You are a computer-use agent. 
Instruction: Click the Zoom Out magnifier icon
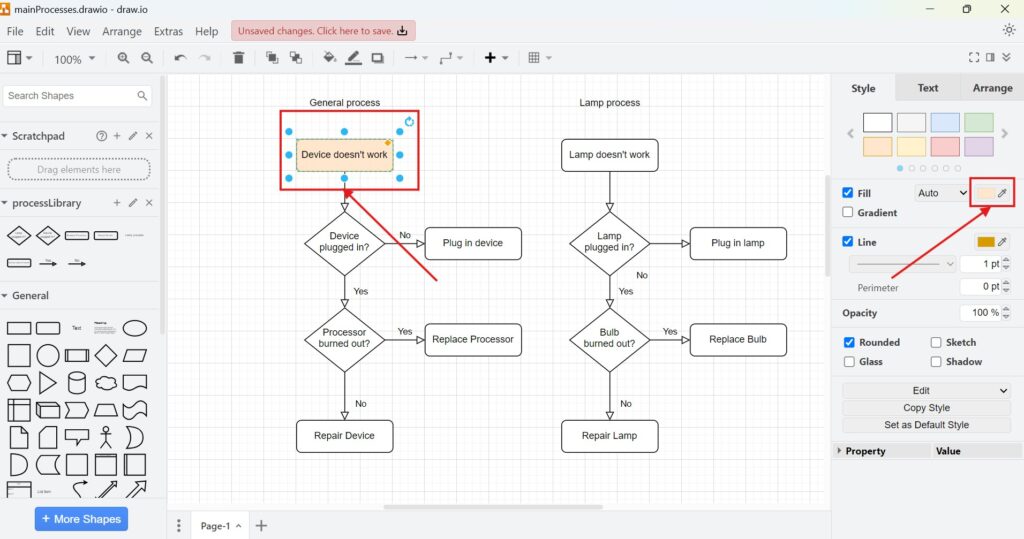click(147, 58)
